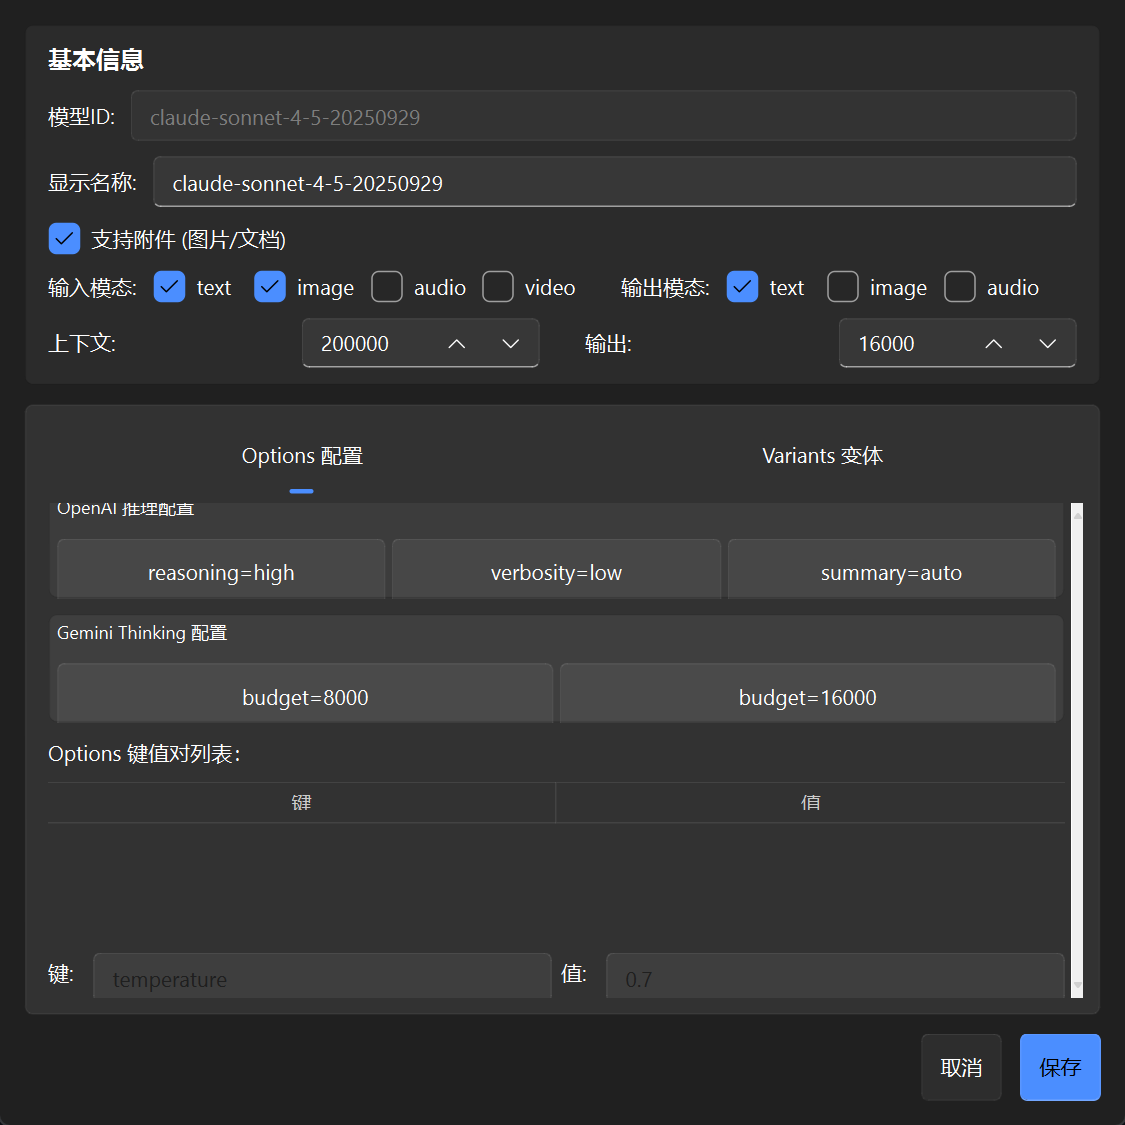Click the 显示名称 display name field
Screen dimensions: 1125x1125
tap(615, 182)
